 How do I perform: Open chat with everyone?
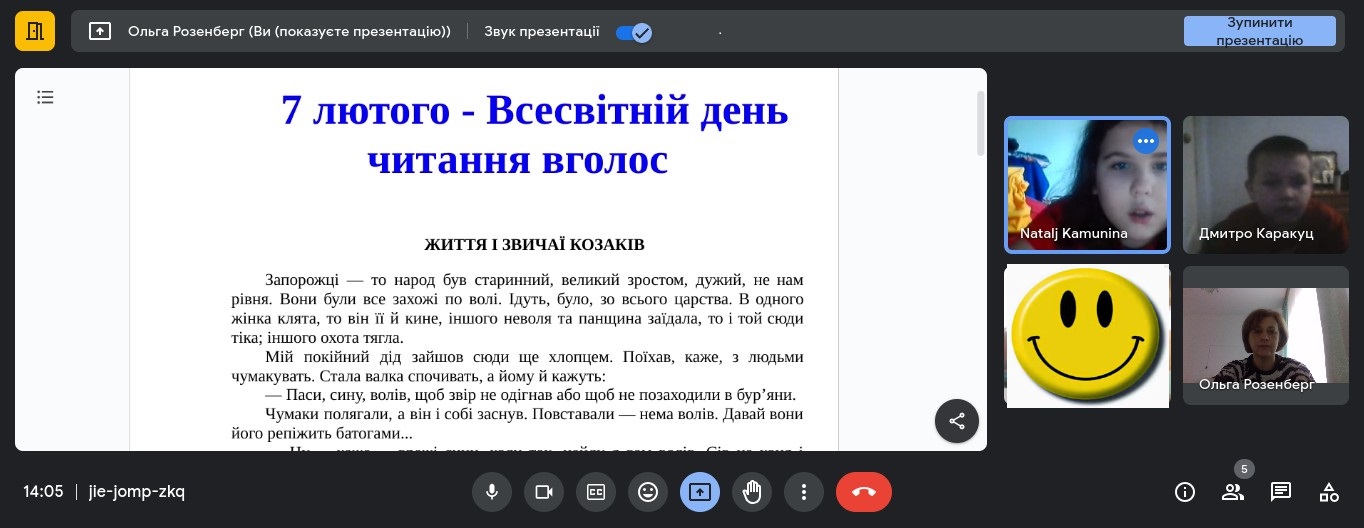click(1281, 492)
